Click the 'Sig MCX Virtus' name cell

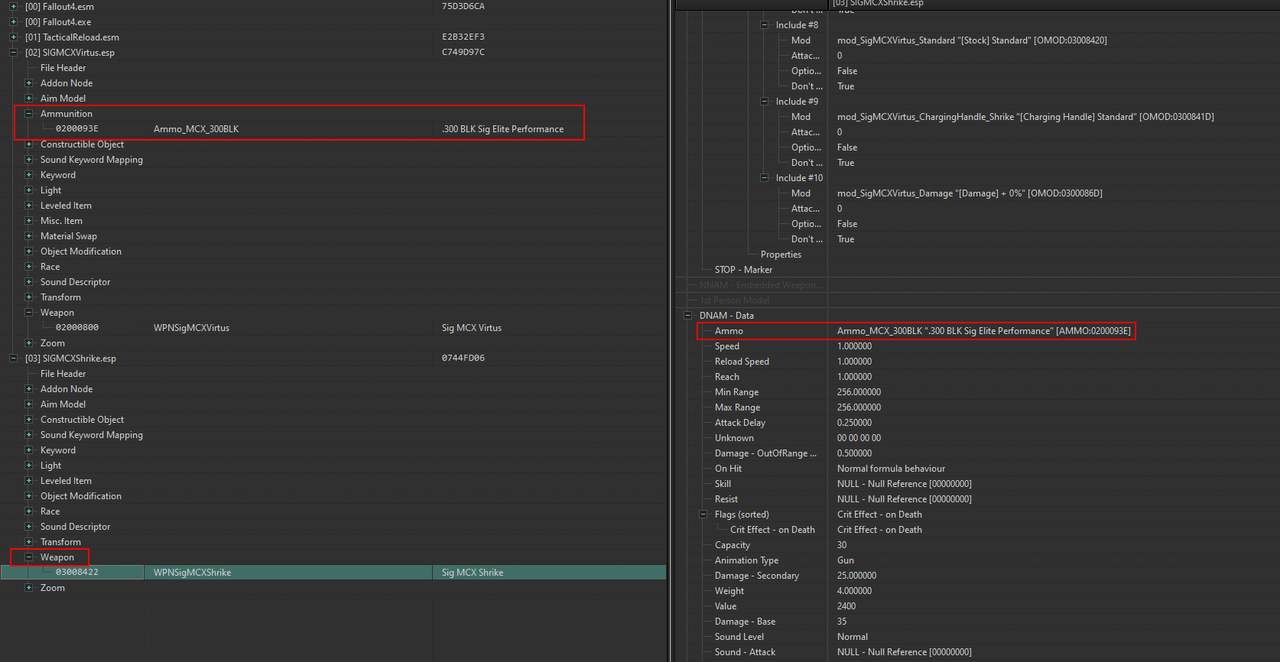coord(471,328)
